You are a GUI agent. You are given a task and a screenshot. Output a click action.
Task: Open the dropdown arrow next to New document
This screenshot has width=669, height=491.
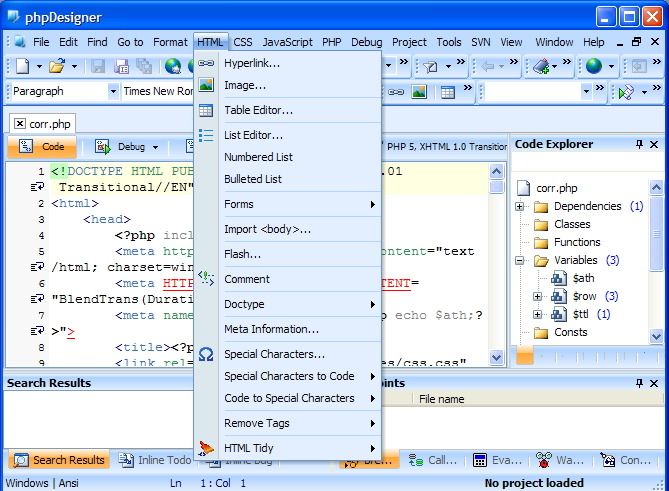[x=39, y=67]
